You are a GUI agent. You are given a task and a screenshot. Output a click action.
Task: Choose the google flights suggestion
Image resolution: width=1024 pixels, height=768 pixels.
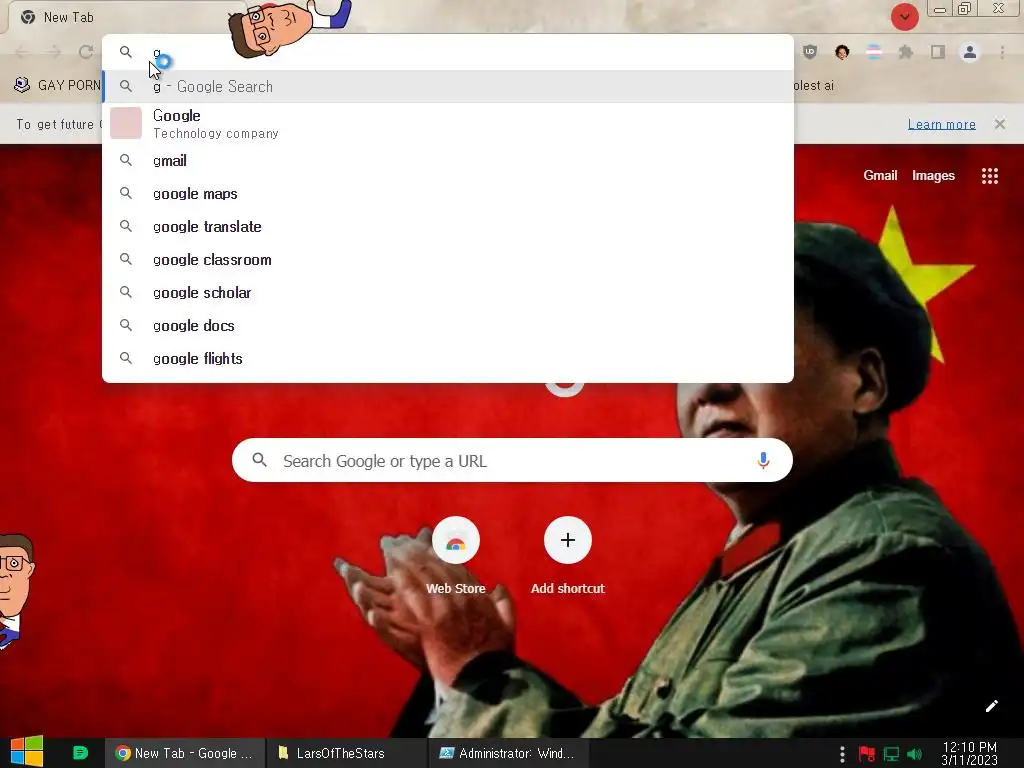tap(448, 359)
